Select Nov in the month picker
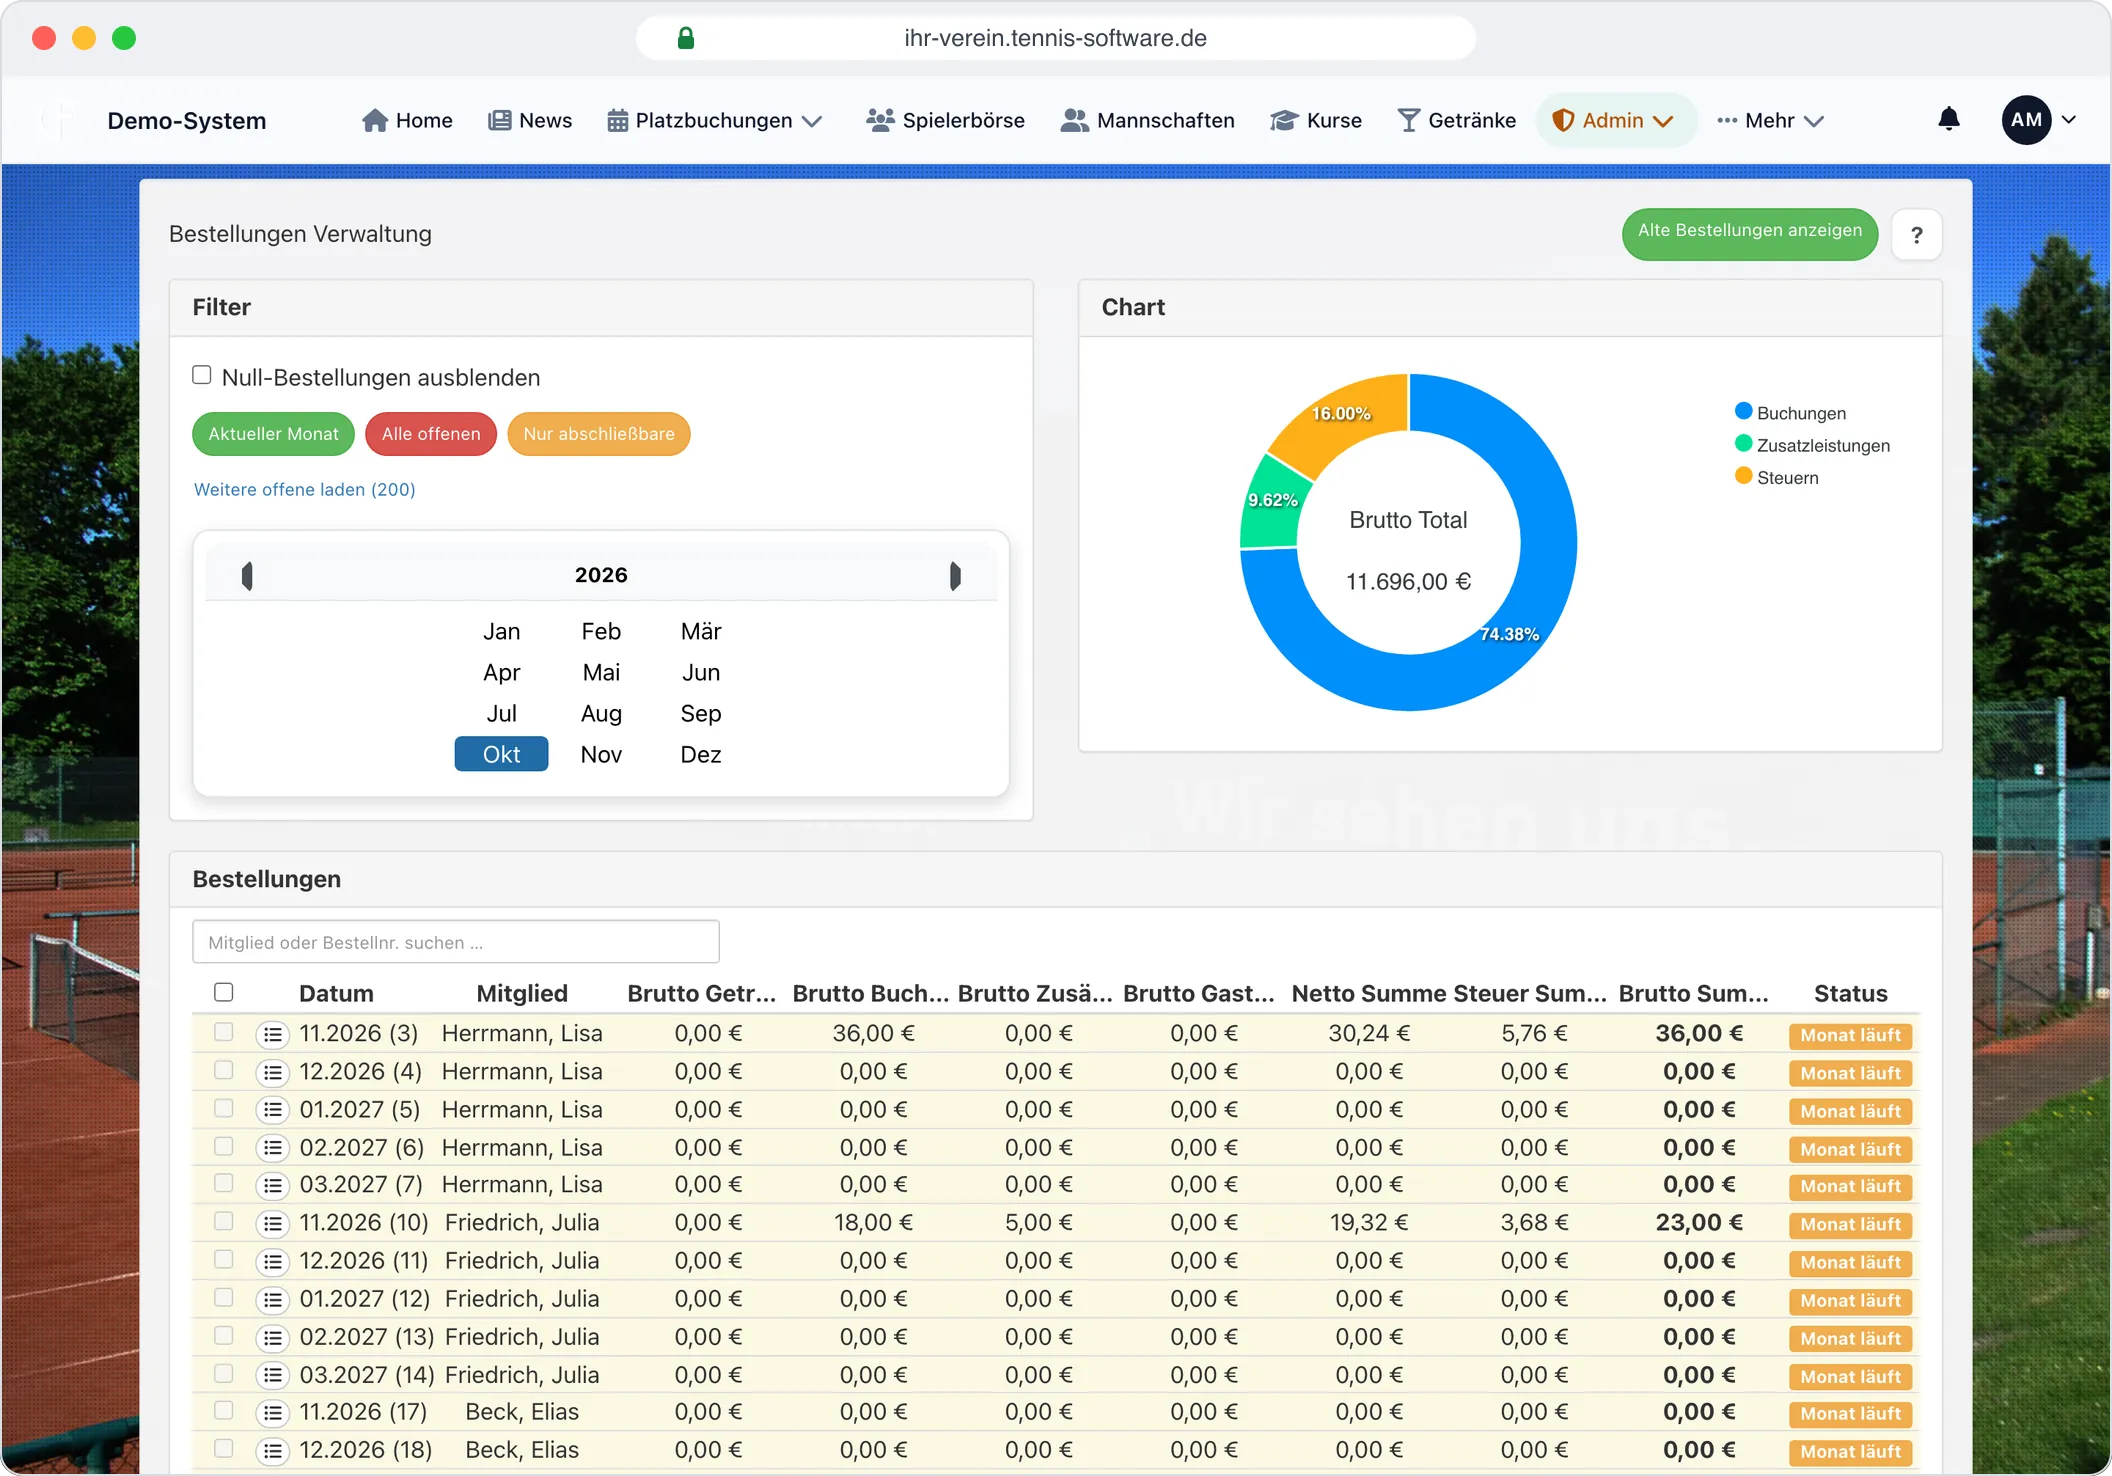Viewport: 2112px width, 1476px height. tap(601, 754)
